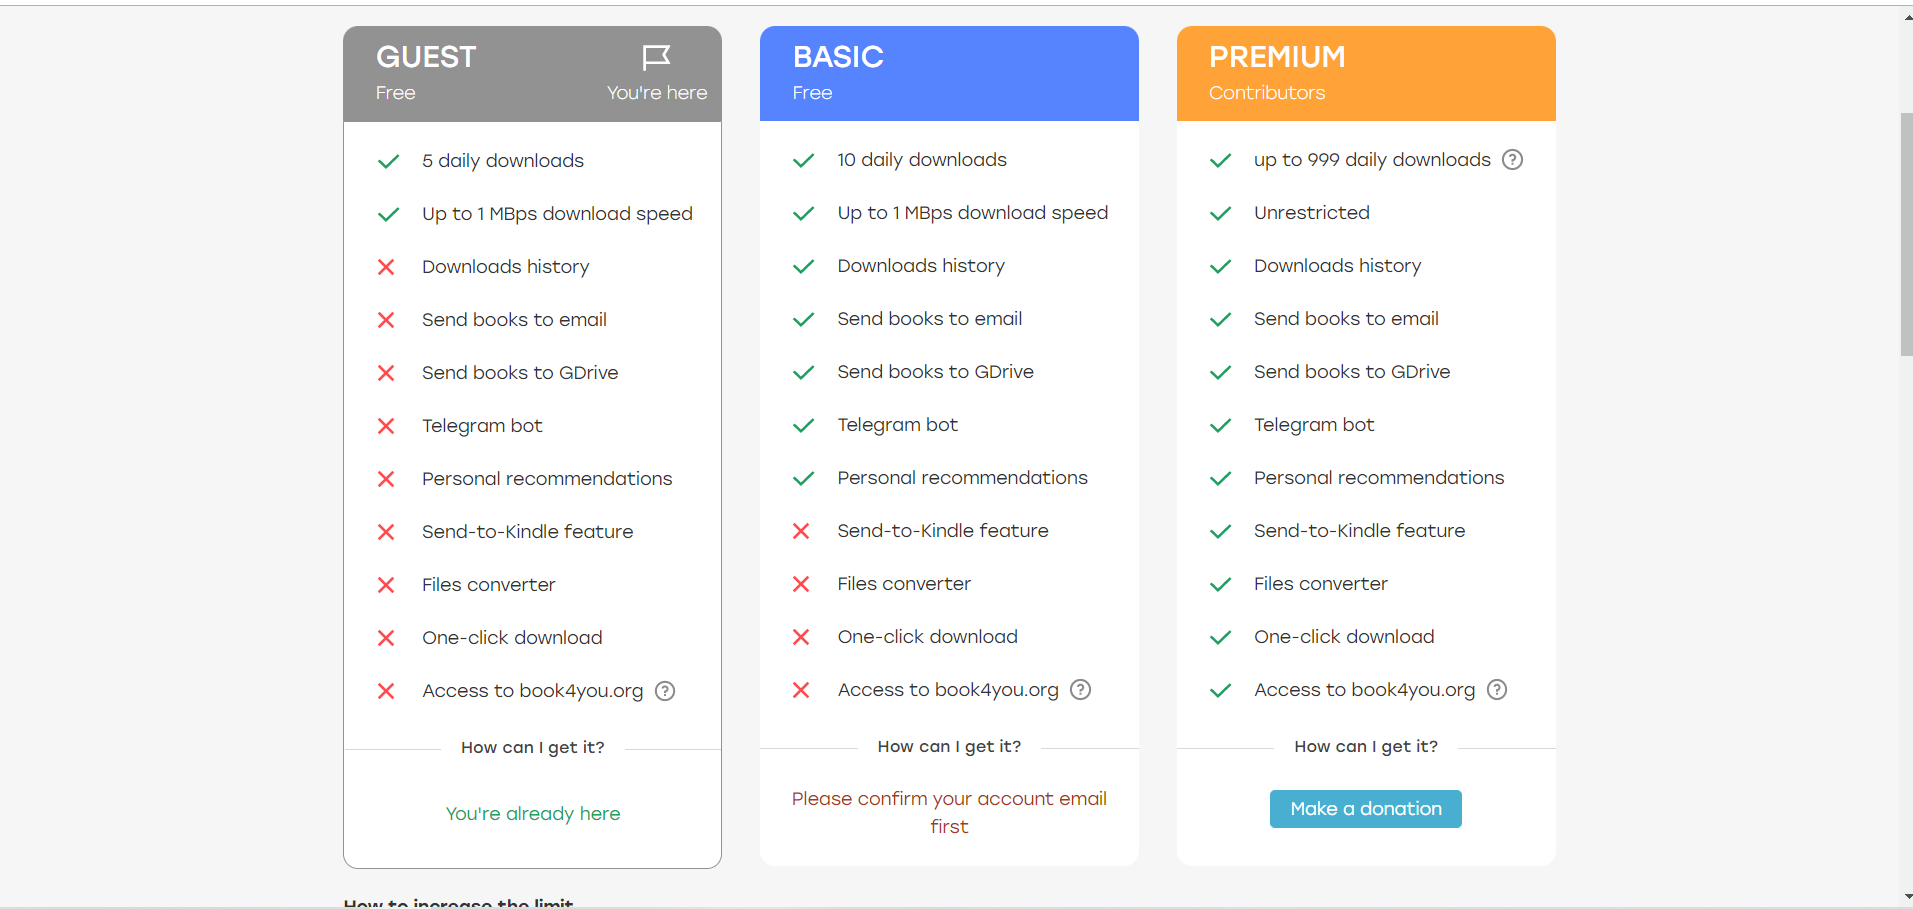Click help icon next to Guest book4you.org access
The width and height of the screenshot is (1913, 909).
tap(665, 691)
